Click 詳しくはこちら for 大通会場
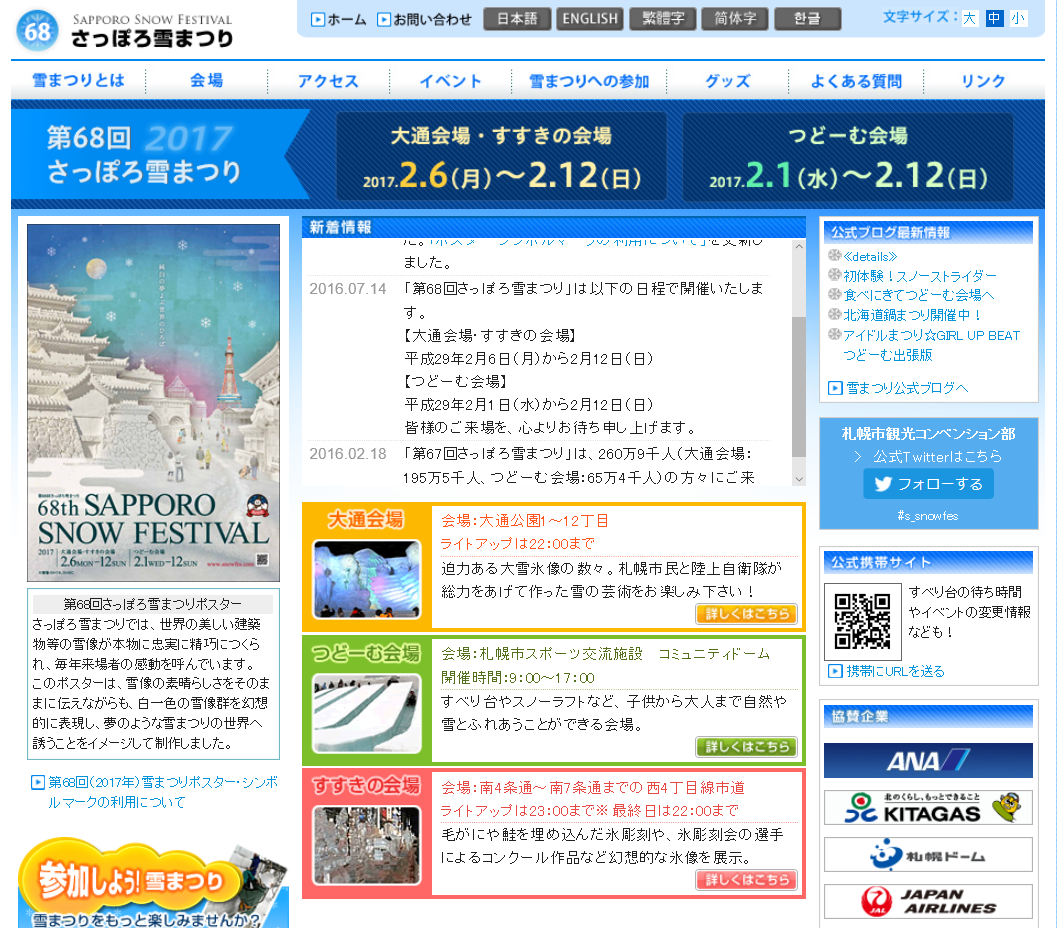 point(746,613)
